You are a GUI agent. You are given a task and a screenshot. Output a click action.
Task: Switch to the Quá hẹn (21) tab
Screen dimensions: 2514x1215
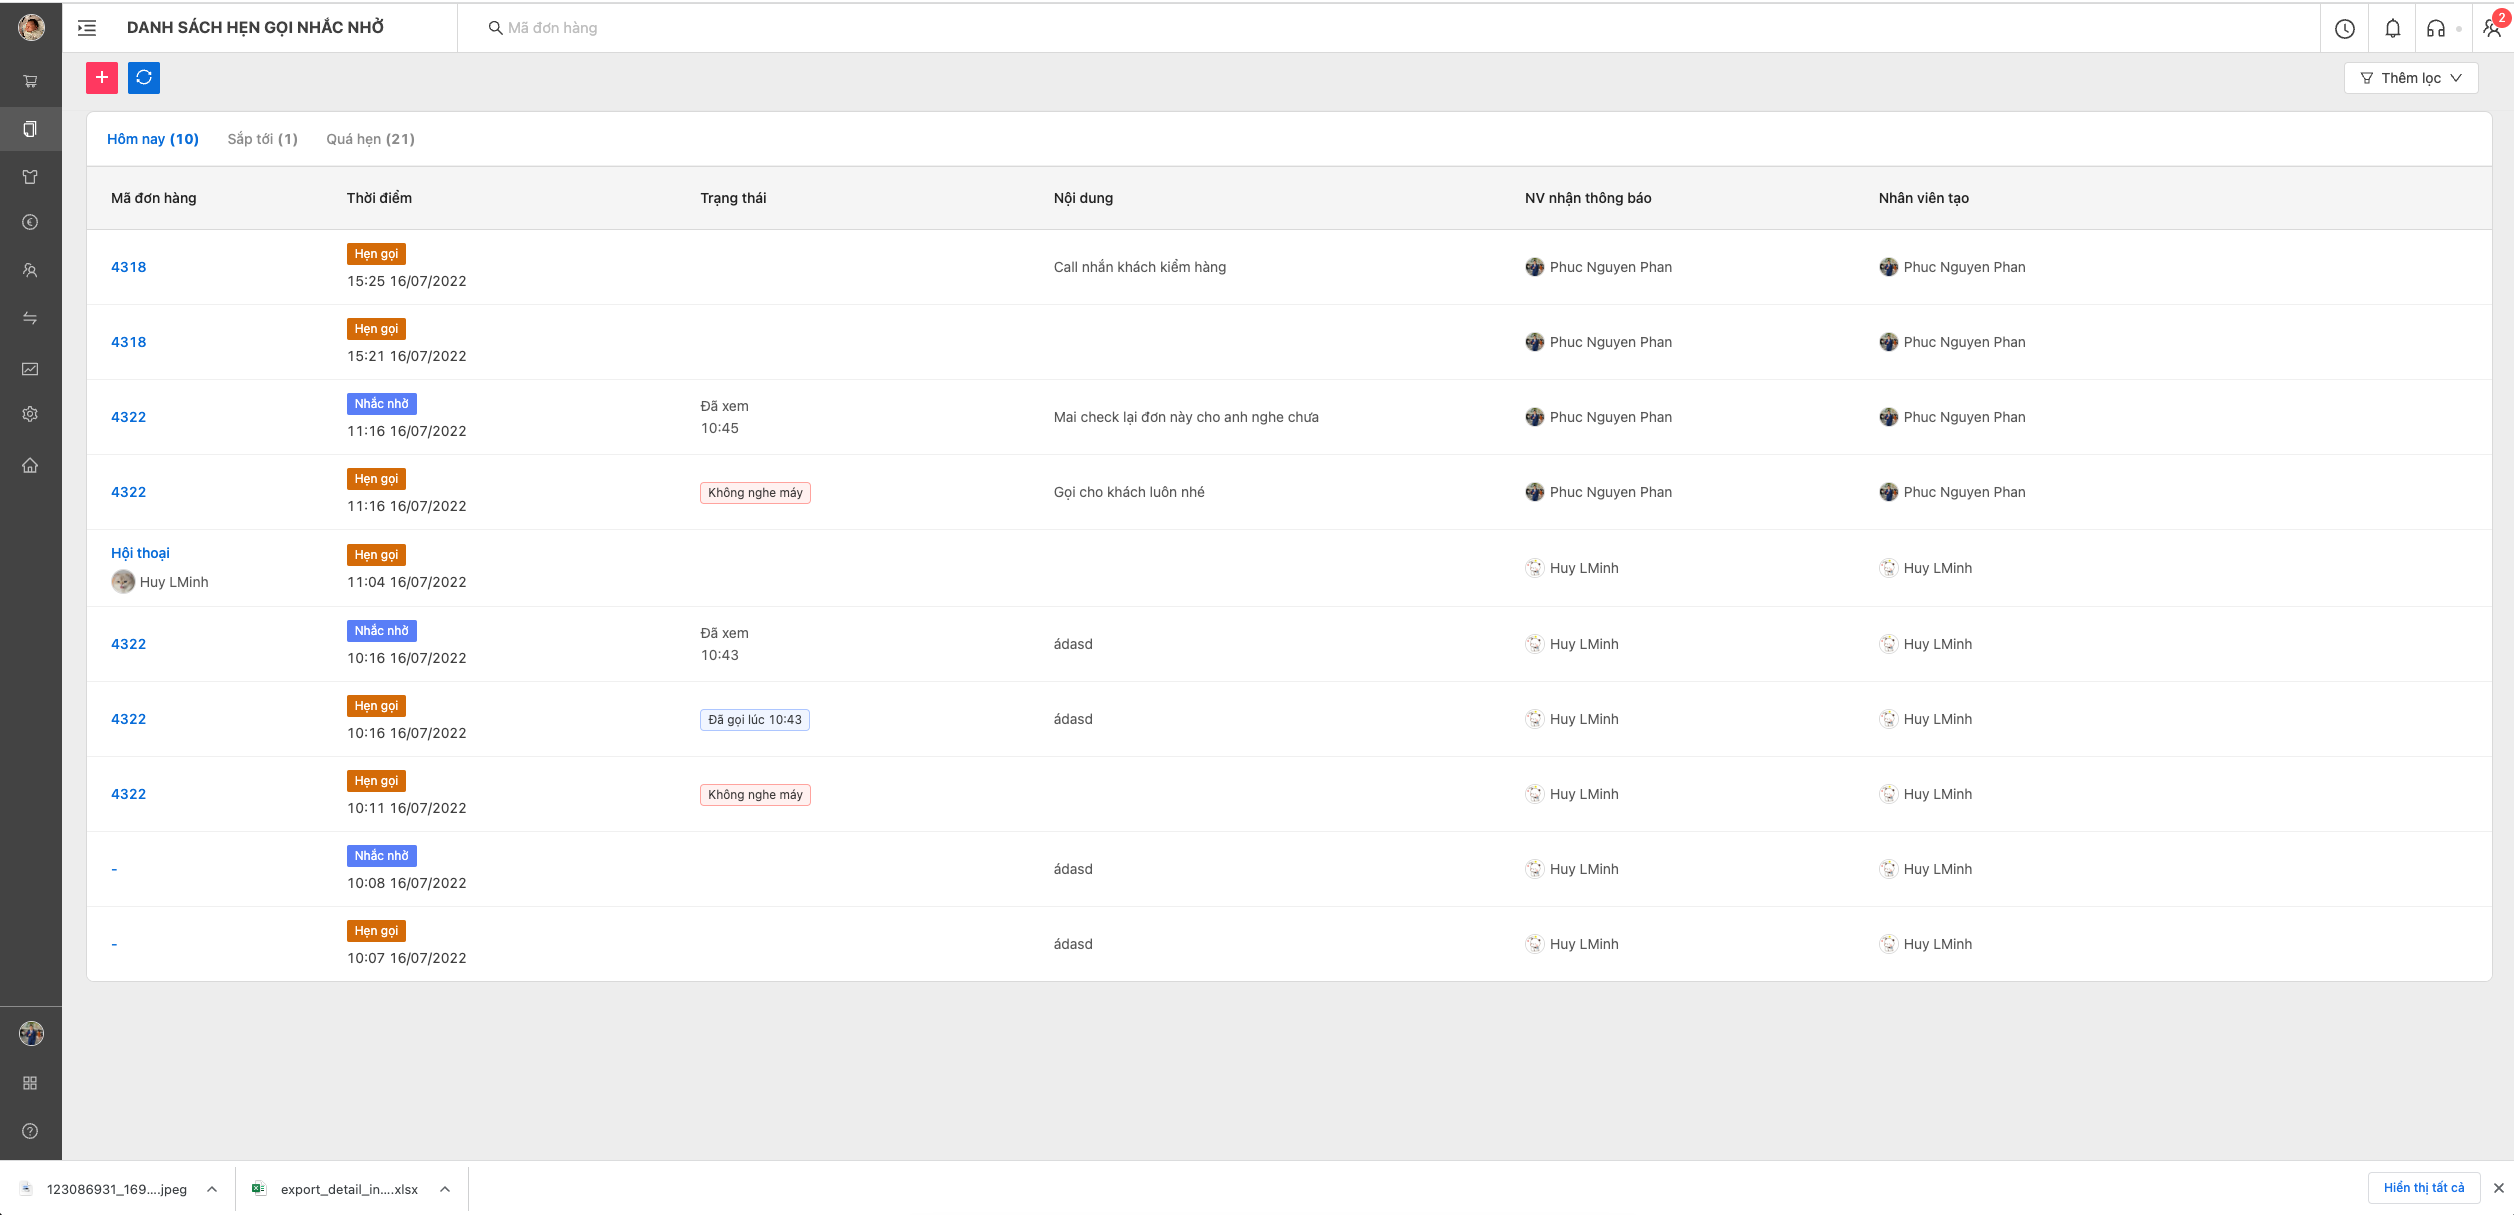[x=370, y=139]
